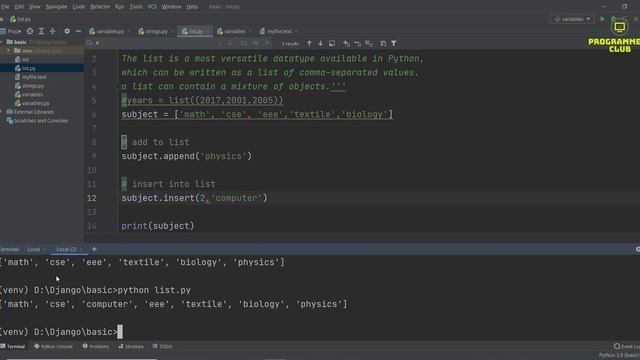The width and height of the screenshot is (640, 360).
Task: Open myfile.text in the project tree
Action: coord(31,77)
